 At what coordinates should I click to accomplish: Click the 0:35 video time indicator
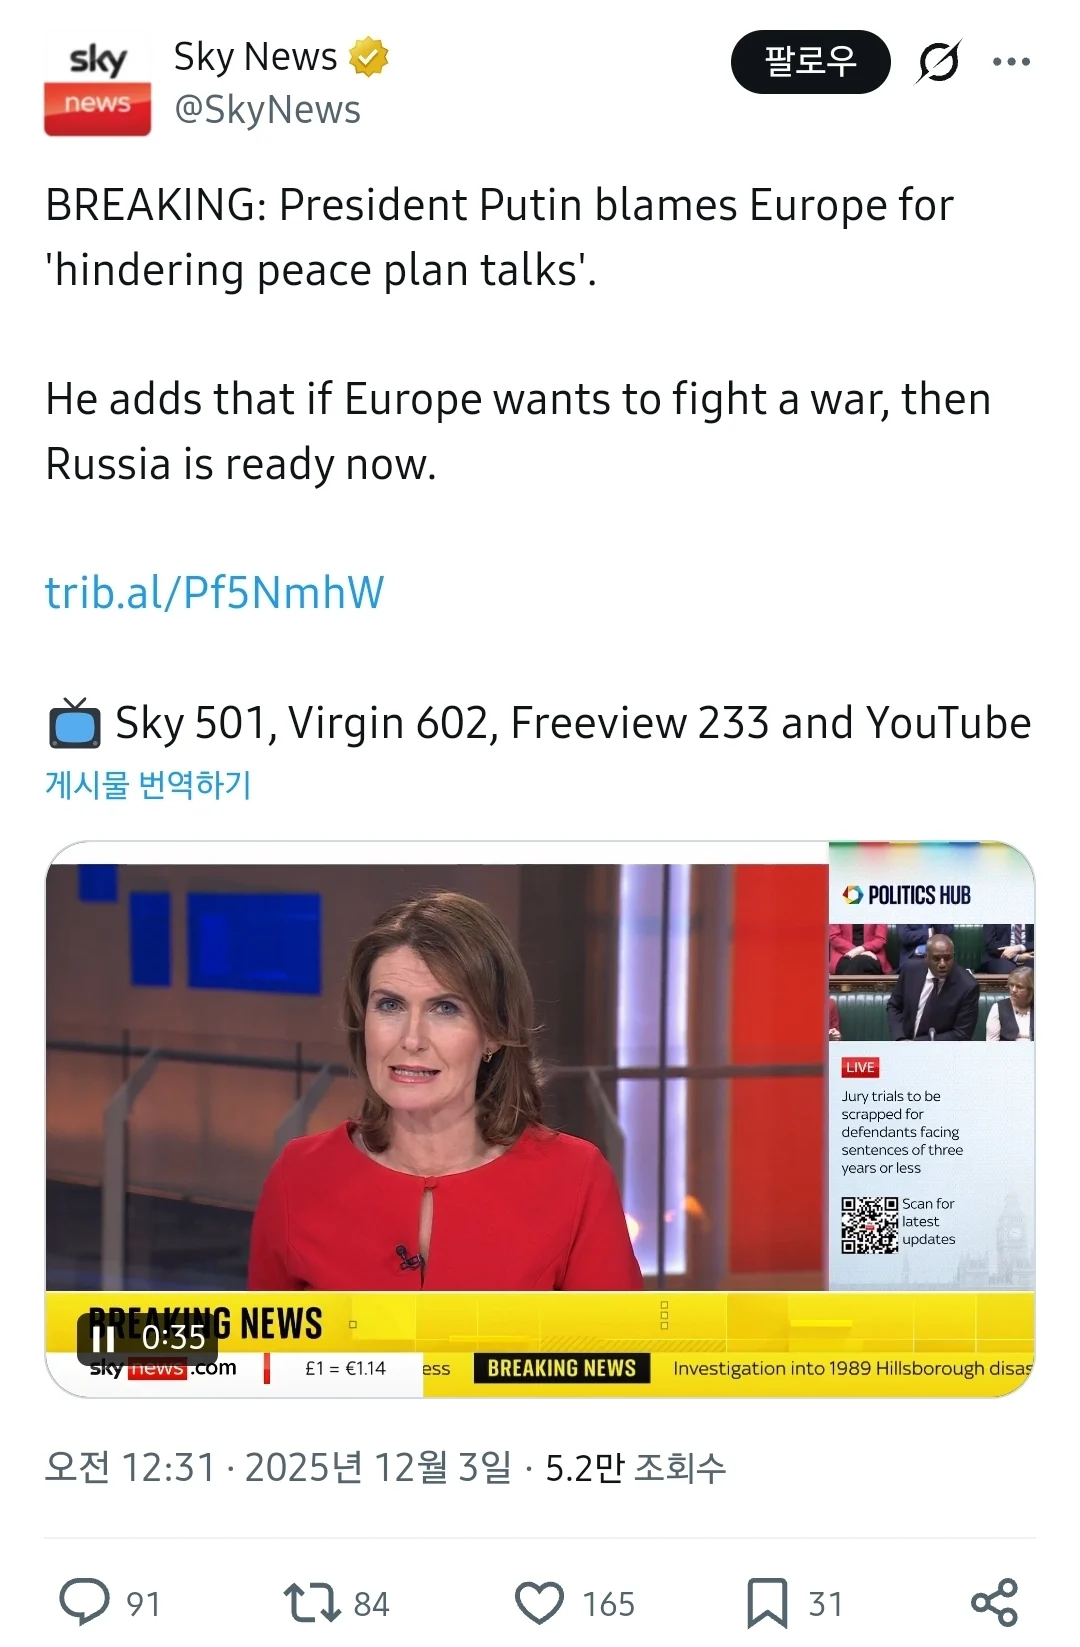point(173,1337)
